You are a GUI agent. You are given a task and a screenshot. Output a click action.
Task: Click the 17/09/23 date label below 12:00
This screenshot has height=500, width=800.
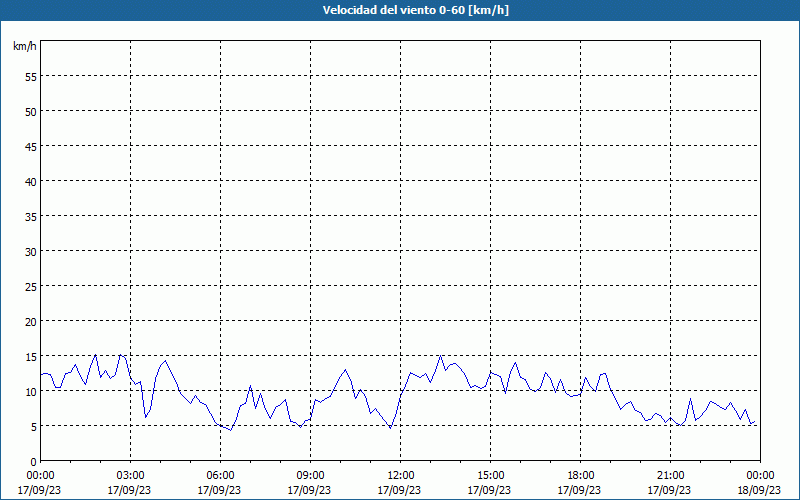(400, 490)
